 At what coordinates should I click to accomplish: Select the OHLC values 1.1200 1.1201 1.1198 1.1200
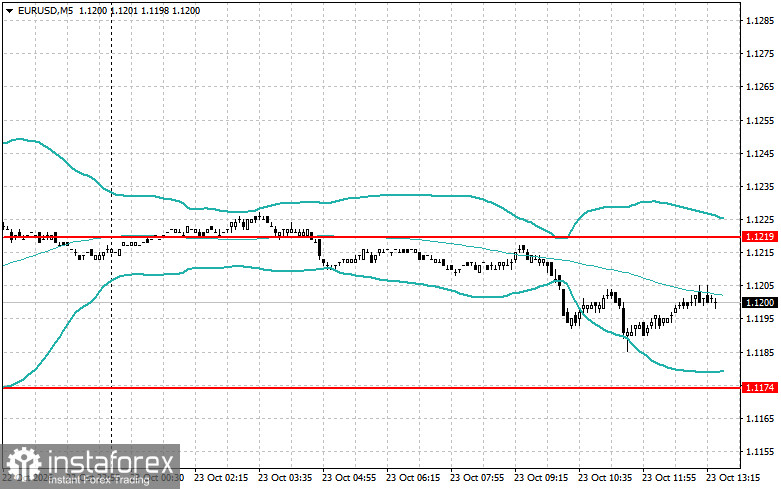coord(139,10)
